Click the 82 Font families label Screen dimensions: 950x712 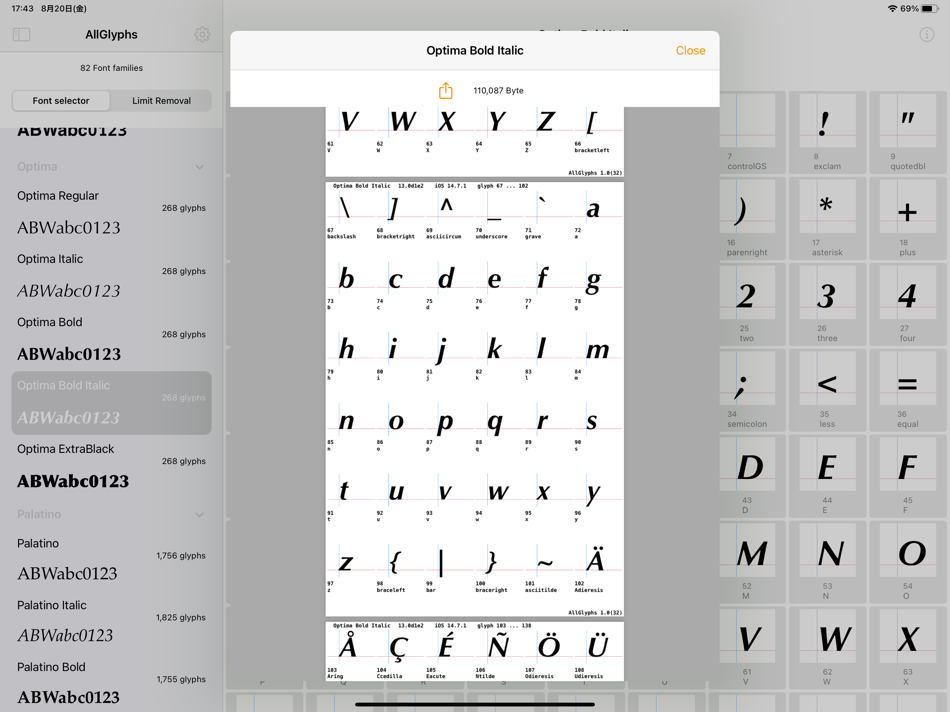[x=111, y=68]
